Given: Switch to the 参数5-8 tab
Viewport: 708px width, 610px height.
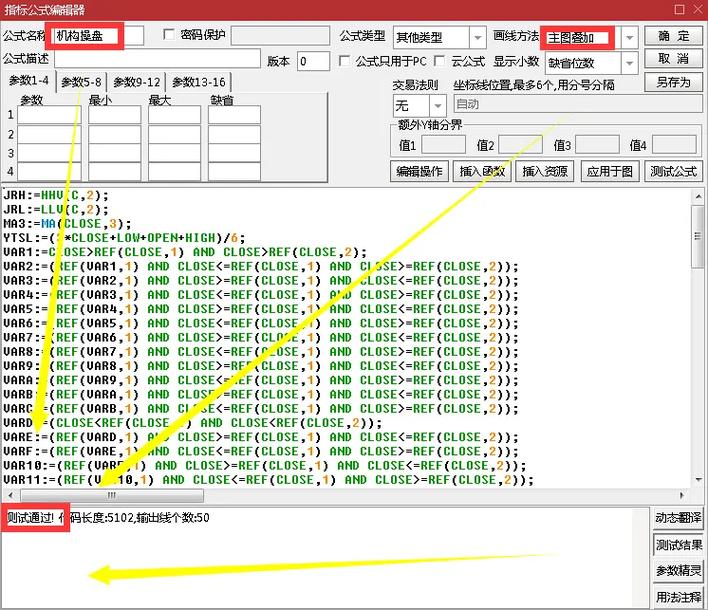Looking at the screenshot, I should click(81, 82).
